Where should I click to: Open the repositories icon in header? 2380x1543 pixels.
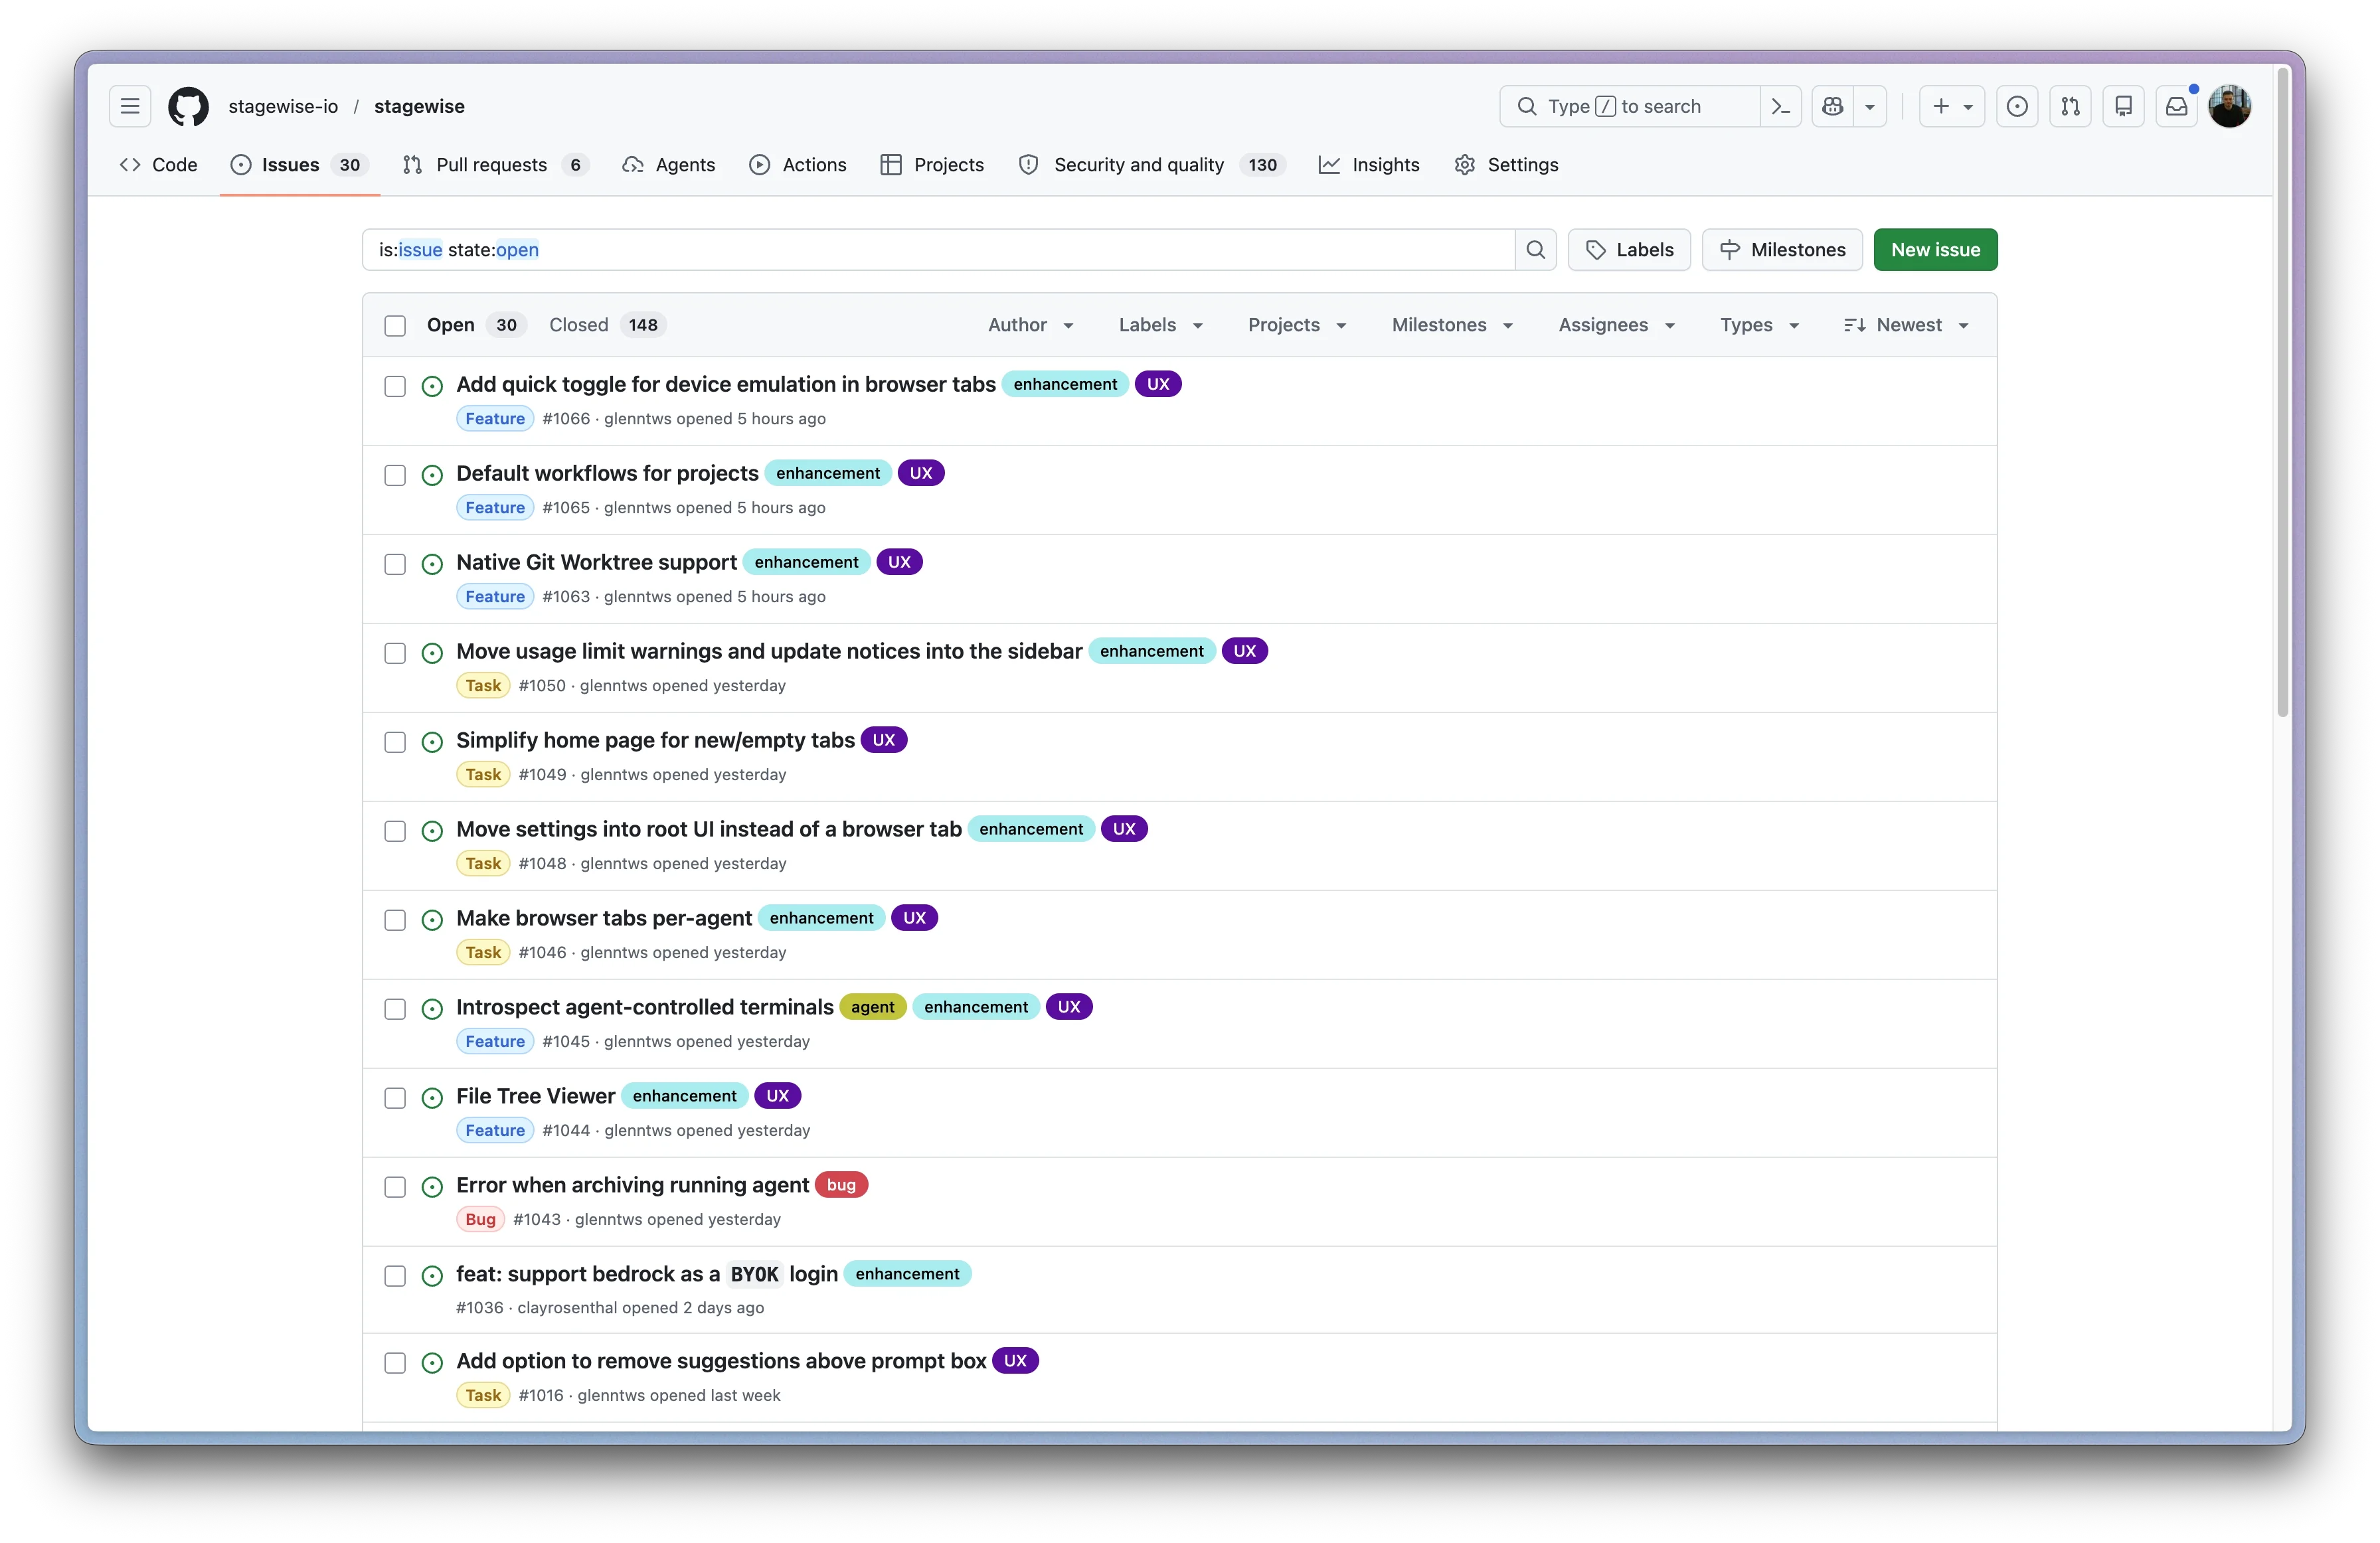coord(2123,106)
